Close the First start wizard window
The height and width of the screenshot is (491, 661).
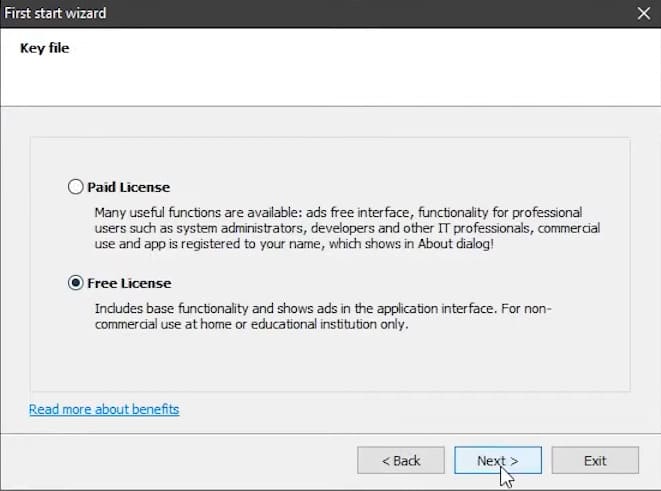[x=642, y=13]
